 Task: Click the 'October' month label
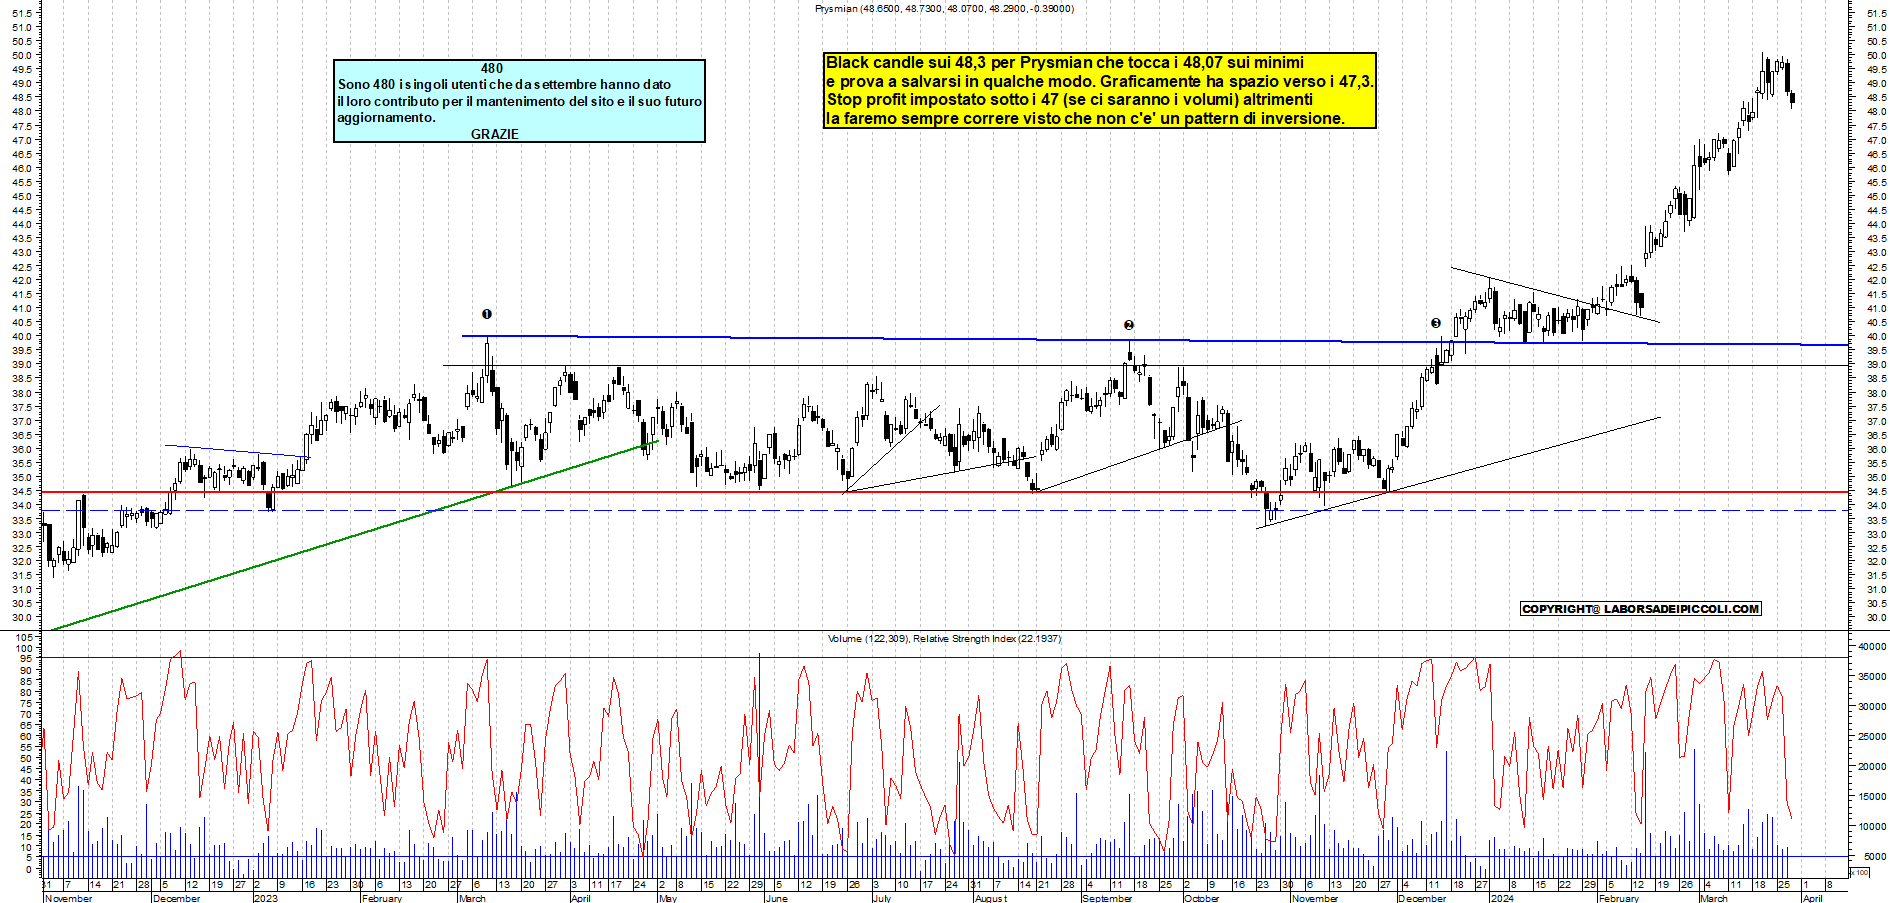point(1201,898)
